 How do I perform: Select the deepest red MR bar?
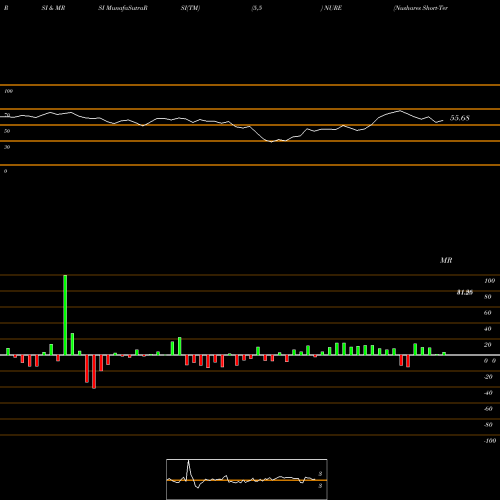(x=94, y=372)
